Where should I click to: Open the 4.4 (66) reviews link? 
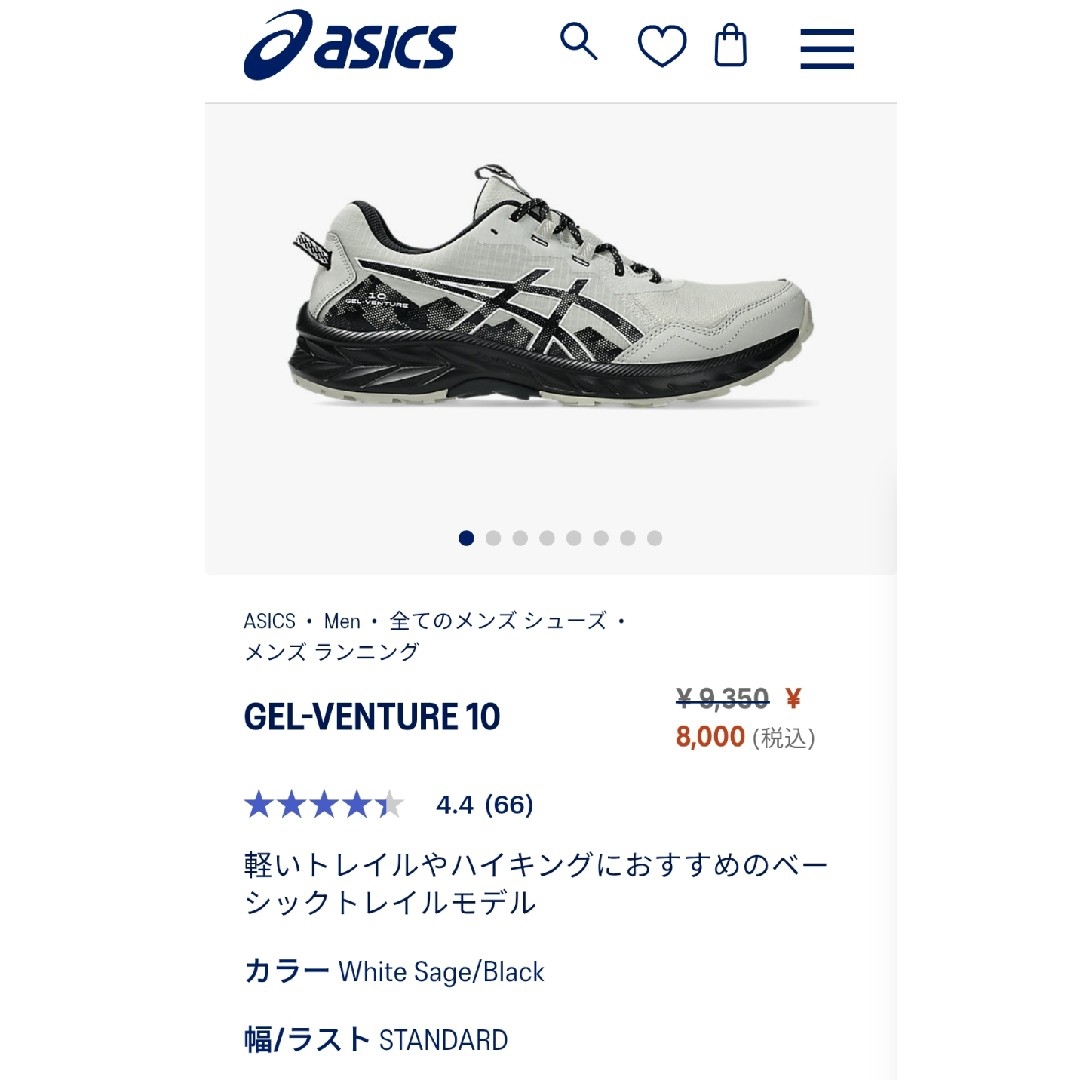[x=484, y=804]
